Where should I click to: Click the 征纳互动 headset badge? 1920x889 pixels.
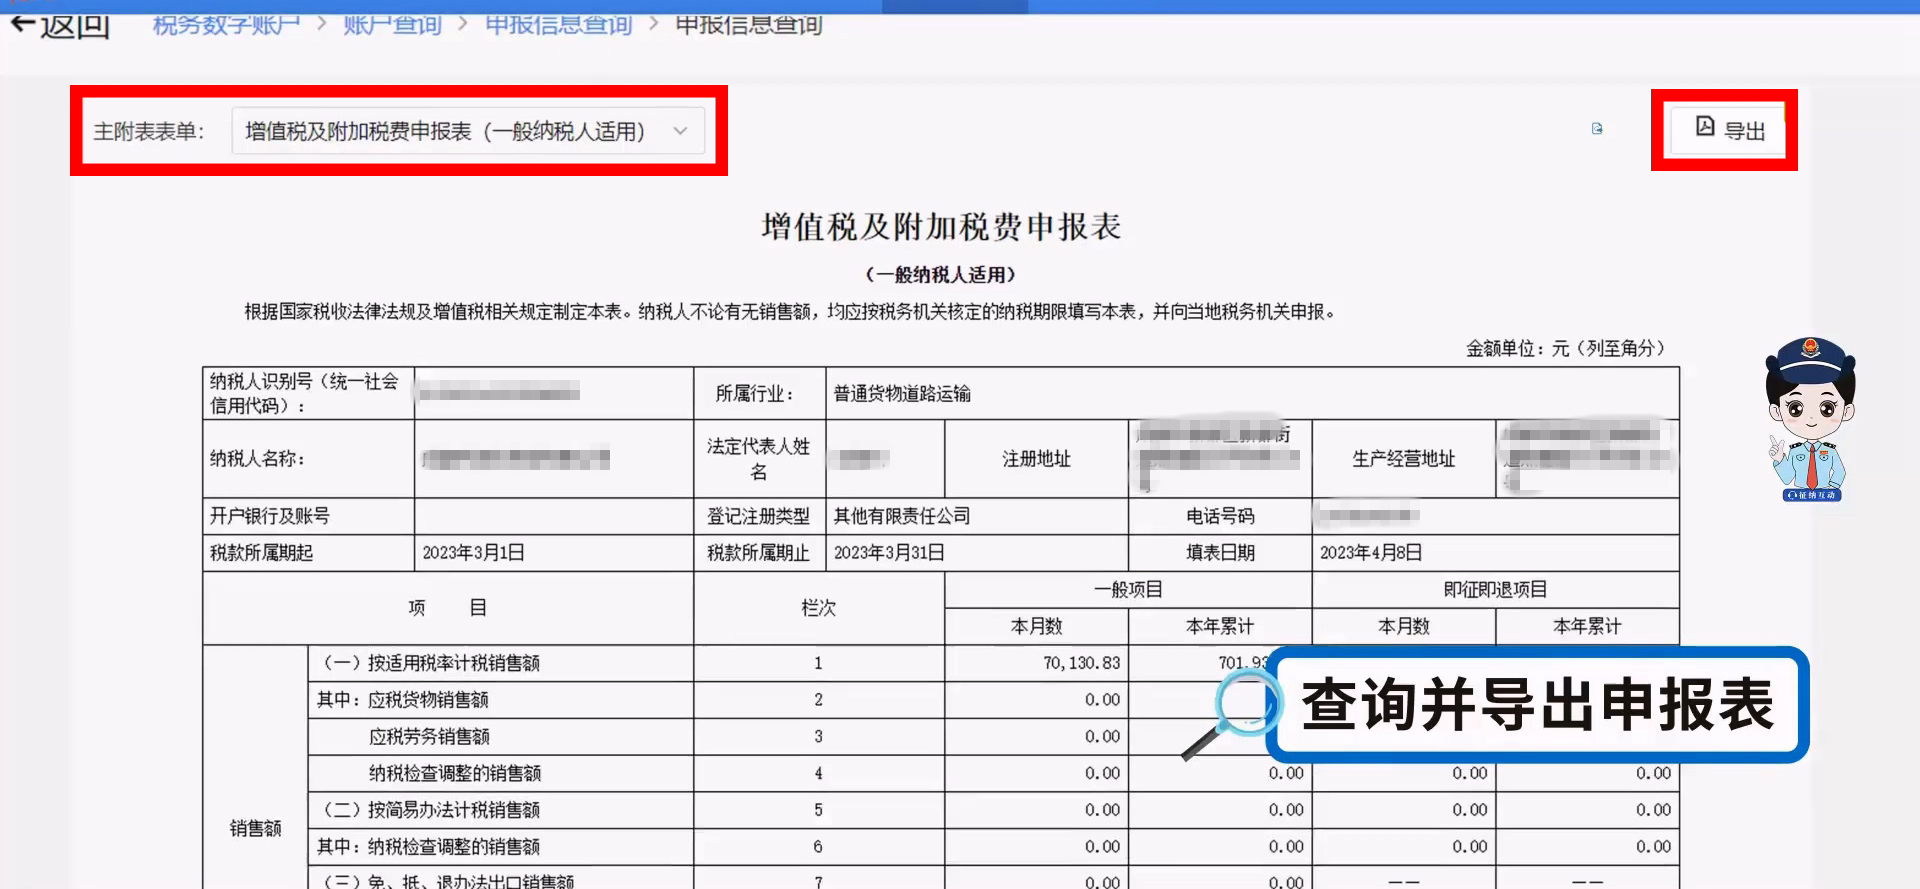(x=1811, y=495)
